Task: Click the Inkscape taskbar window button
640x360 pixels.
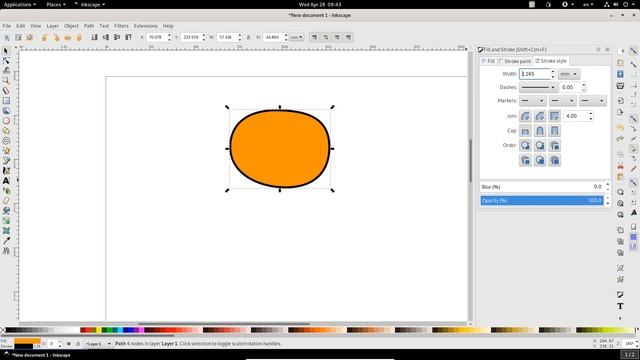Action: point(38,355)
